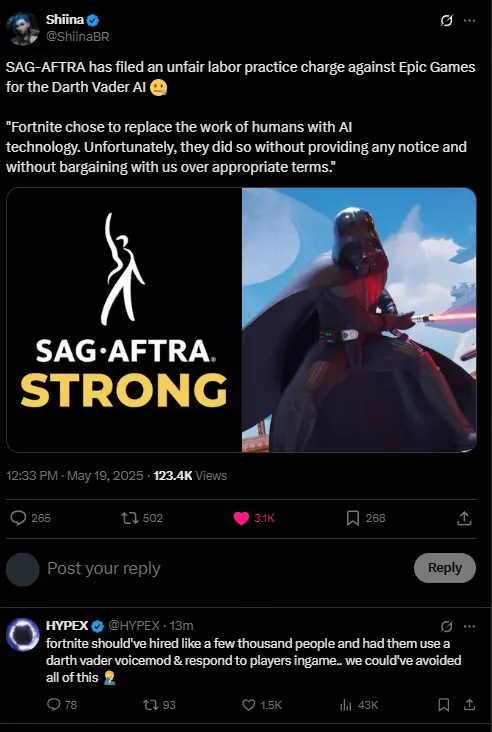The height and width of the screenshot is (732, 492).
Task: Open the three-dot menu on Shiina's post
Action: [469, 21]
